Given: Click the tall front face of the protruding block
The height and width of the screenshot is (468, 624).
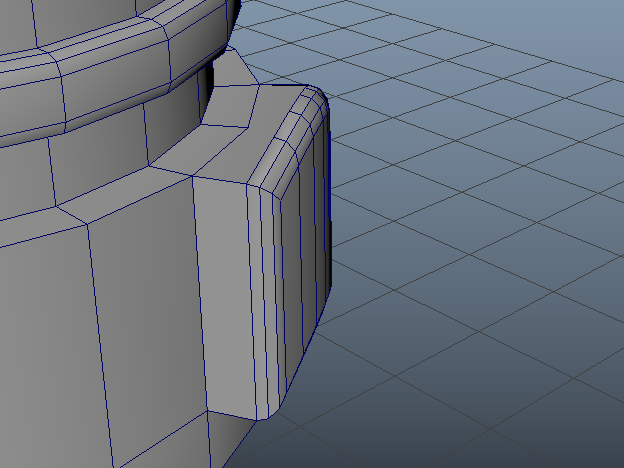Looking at the screenshot, I should (x=225, y=296).
